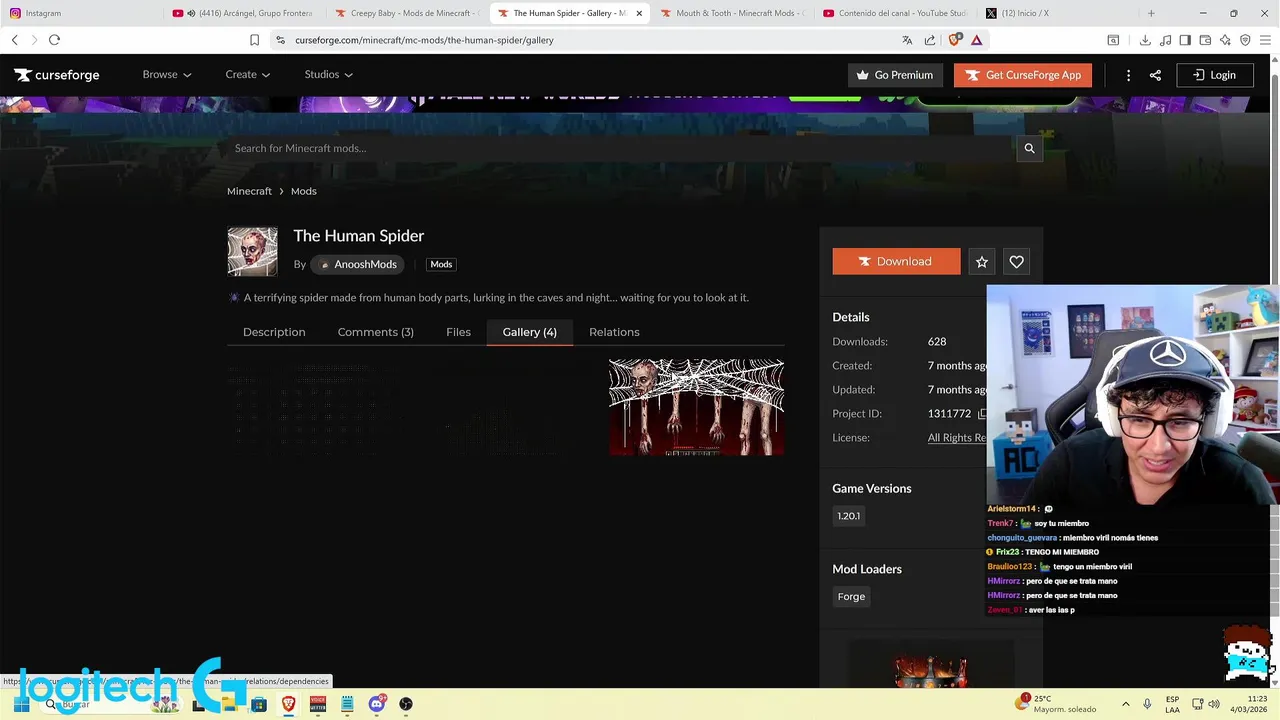Switch to the Contenido del canal YouTube Studio tab

click(895, 13)
